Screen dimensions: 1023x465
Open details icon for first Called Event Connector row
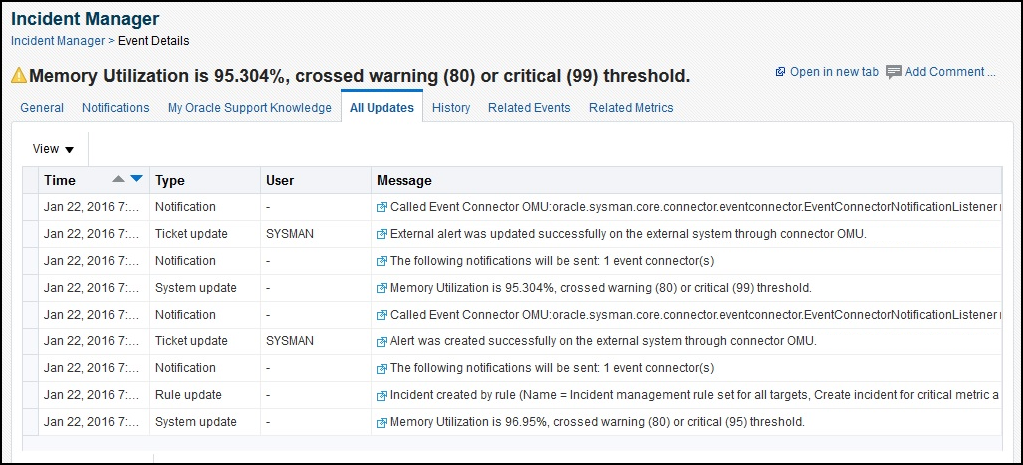[382, 207]
